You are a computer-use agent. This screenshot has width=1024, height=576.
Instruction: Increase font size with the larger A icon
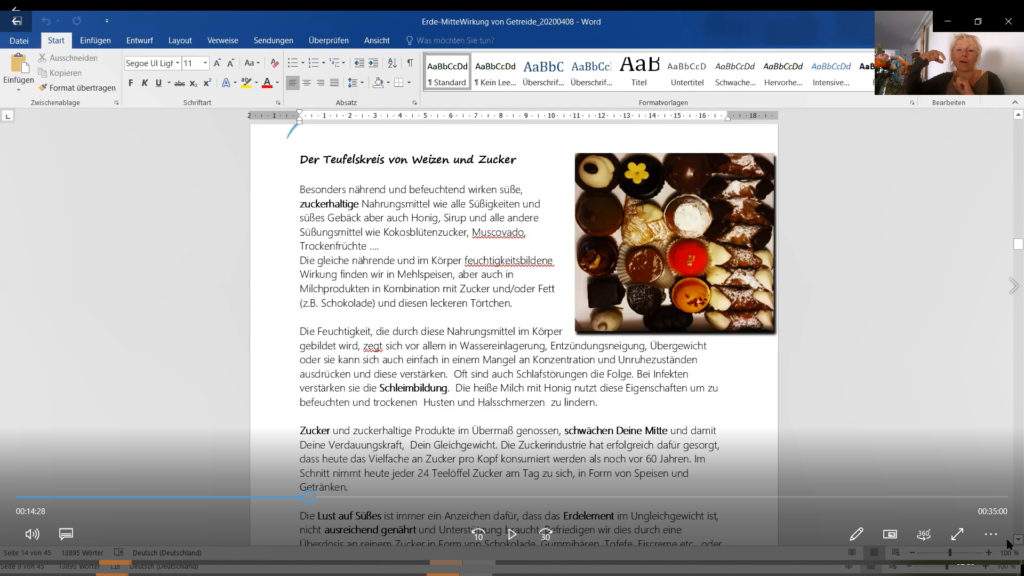(x=217, y=63)
